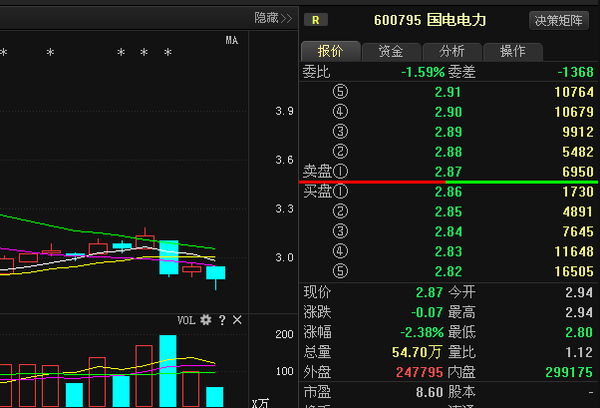This screenshot has height=408, width=600.
Task: Click the last cyan candlestick near 3.0
Action: click(216, 273)
